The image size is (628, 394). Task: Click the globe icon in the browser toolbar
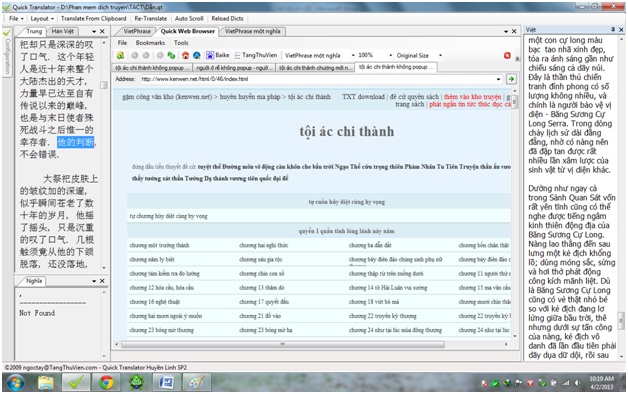(197, 55)
